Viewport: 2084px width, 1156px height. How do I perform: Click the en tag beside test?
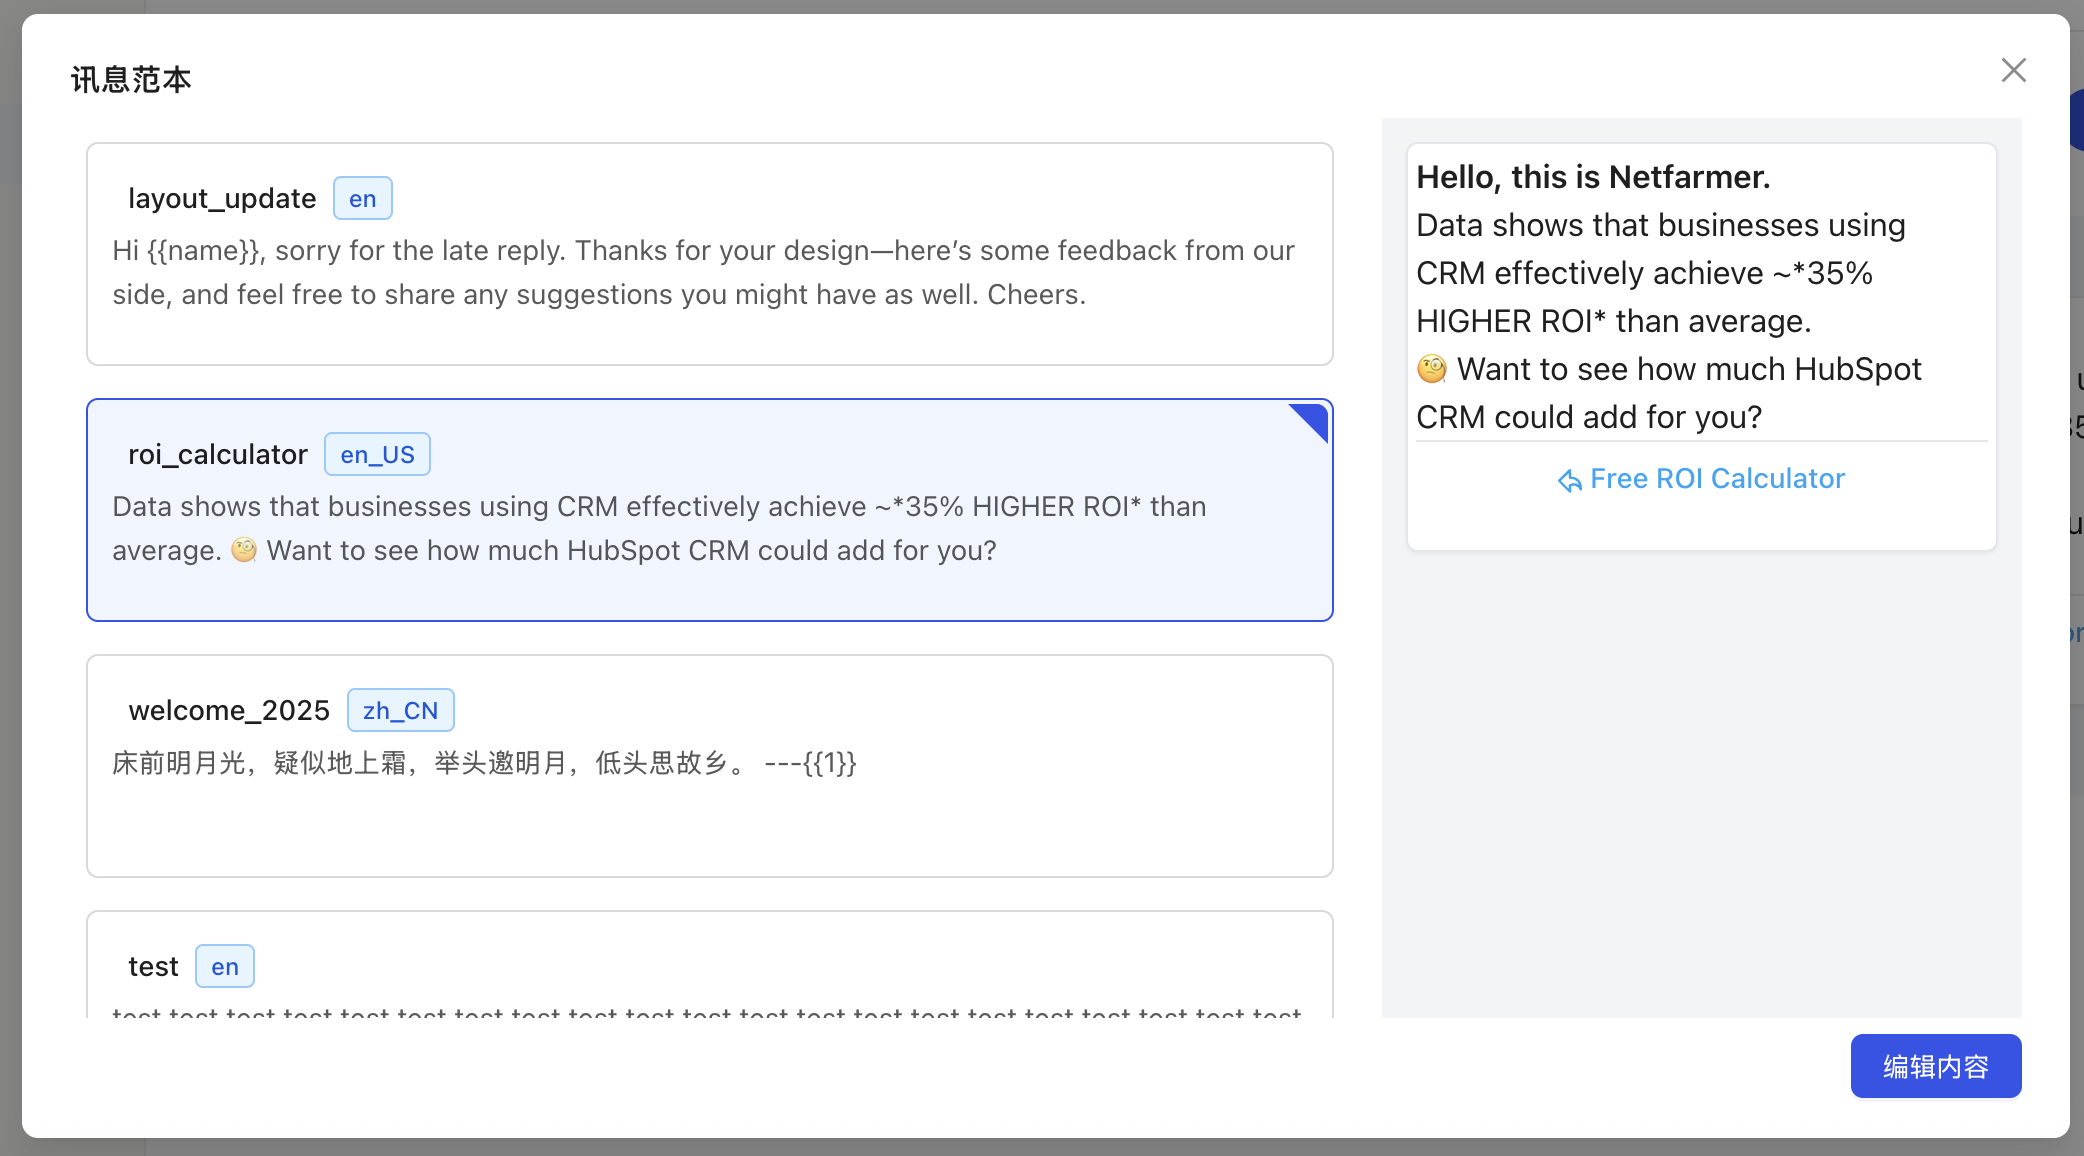[225, 967]
